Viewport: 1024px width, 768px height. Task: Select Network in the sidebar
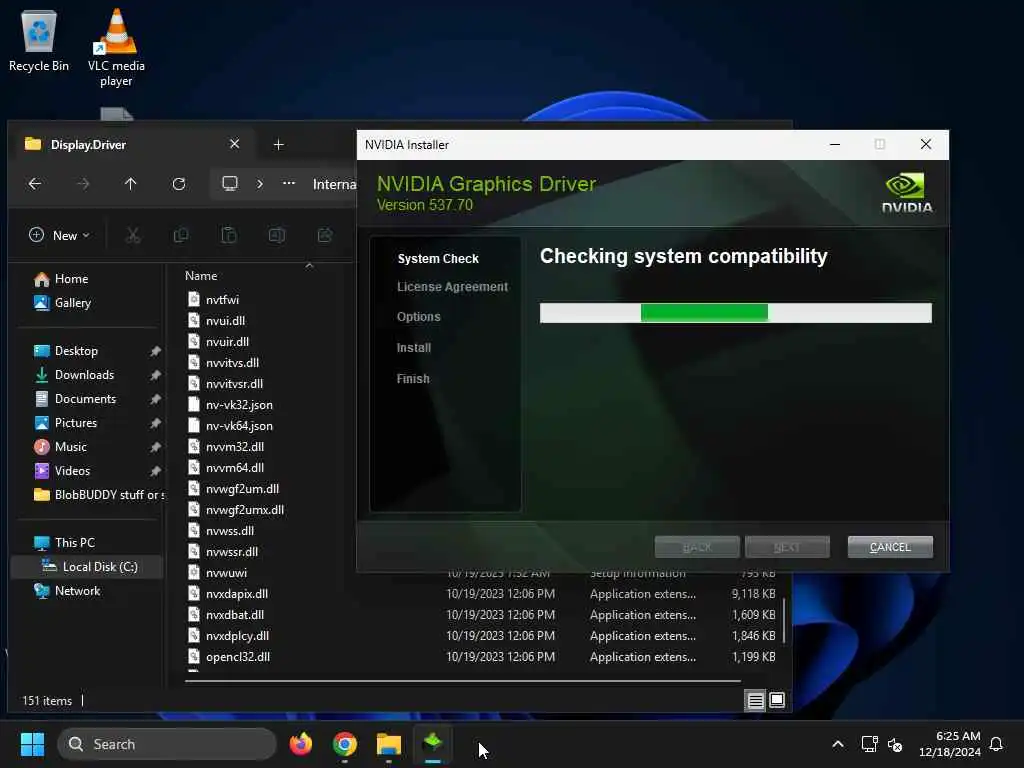click(x=77, y=591)
